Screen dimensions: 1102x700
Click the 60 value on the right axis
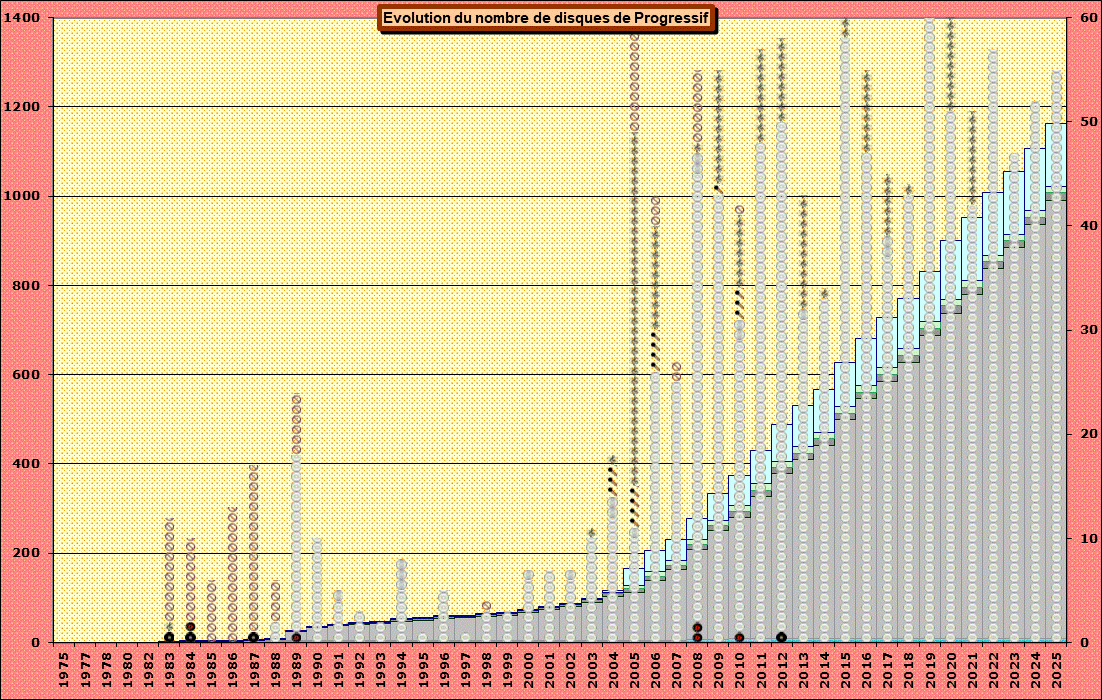pyautogui.click(x=1082, y=18)
